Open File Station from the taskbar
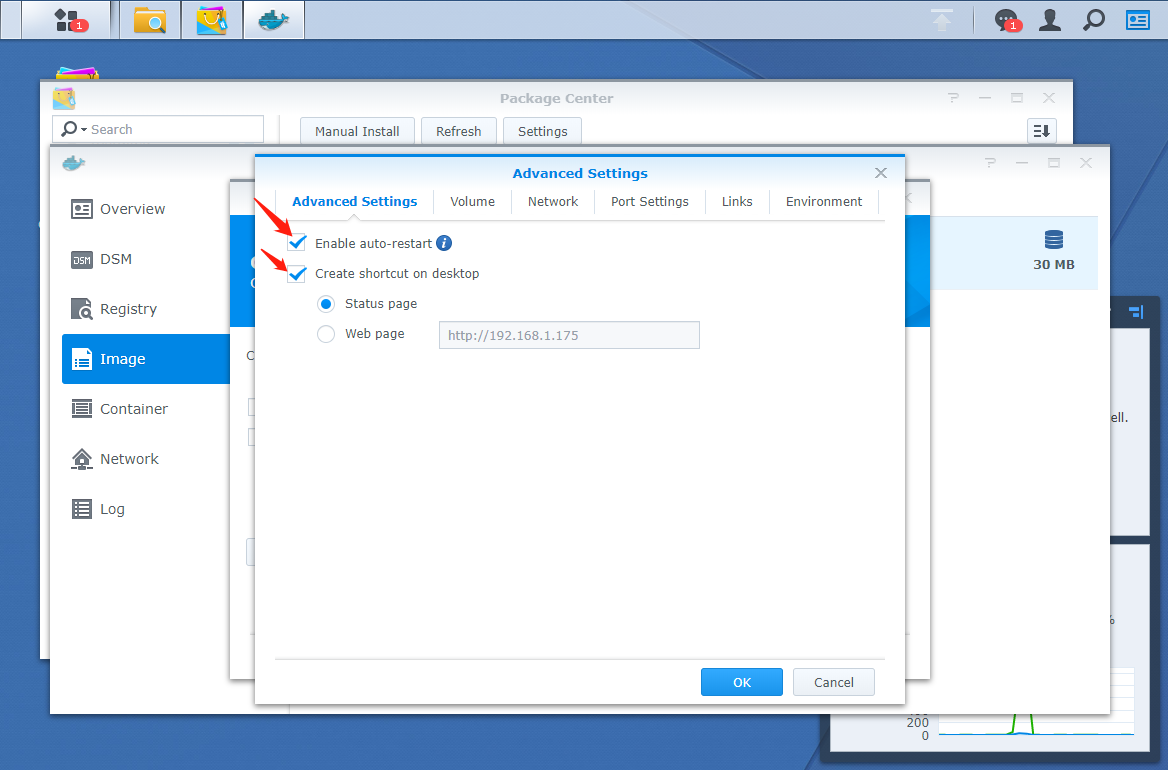This screenshot has width=1168, height=770. [150, 19]
